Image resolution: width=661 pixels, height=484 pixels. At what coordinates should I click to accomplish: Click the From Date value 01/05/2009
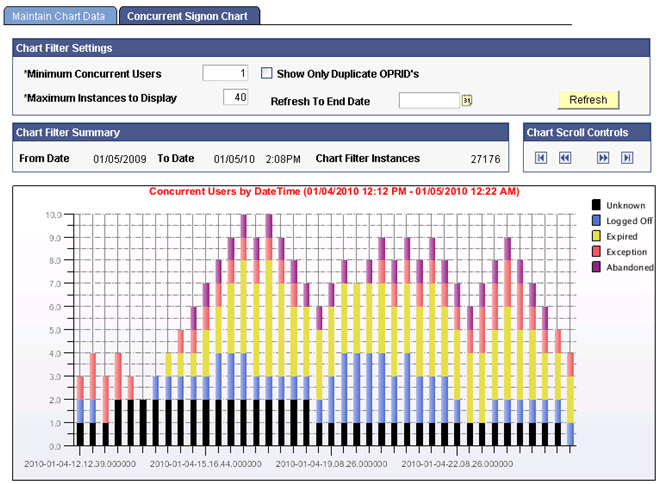pyautogui.click(x=120, y=159)
